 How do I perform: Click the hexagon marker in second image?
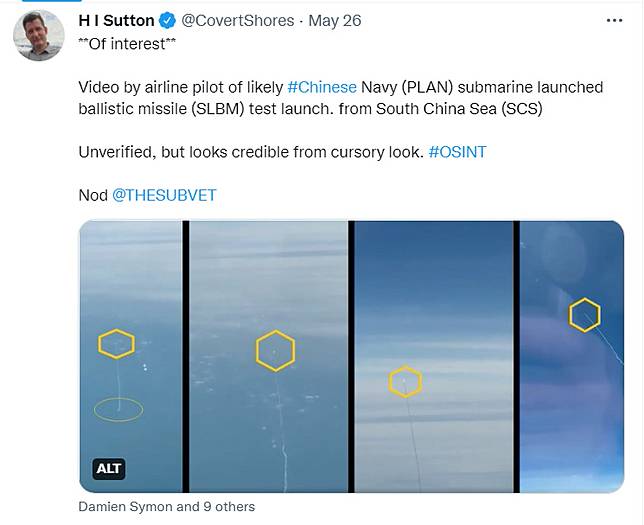pyautogui.click(x=274, y=350)
